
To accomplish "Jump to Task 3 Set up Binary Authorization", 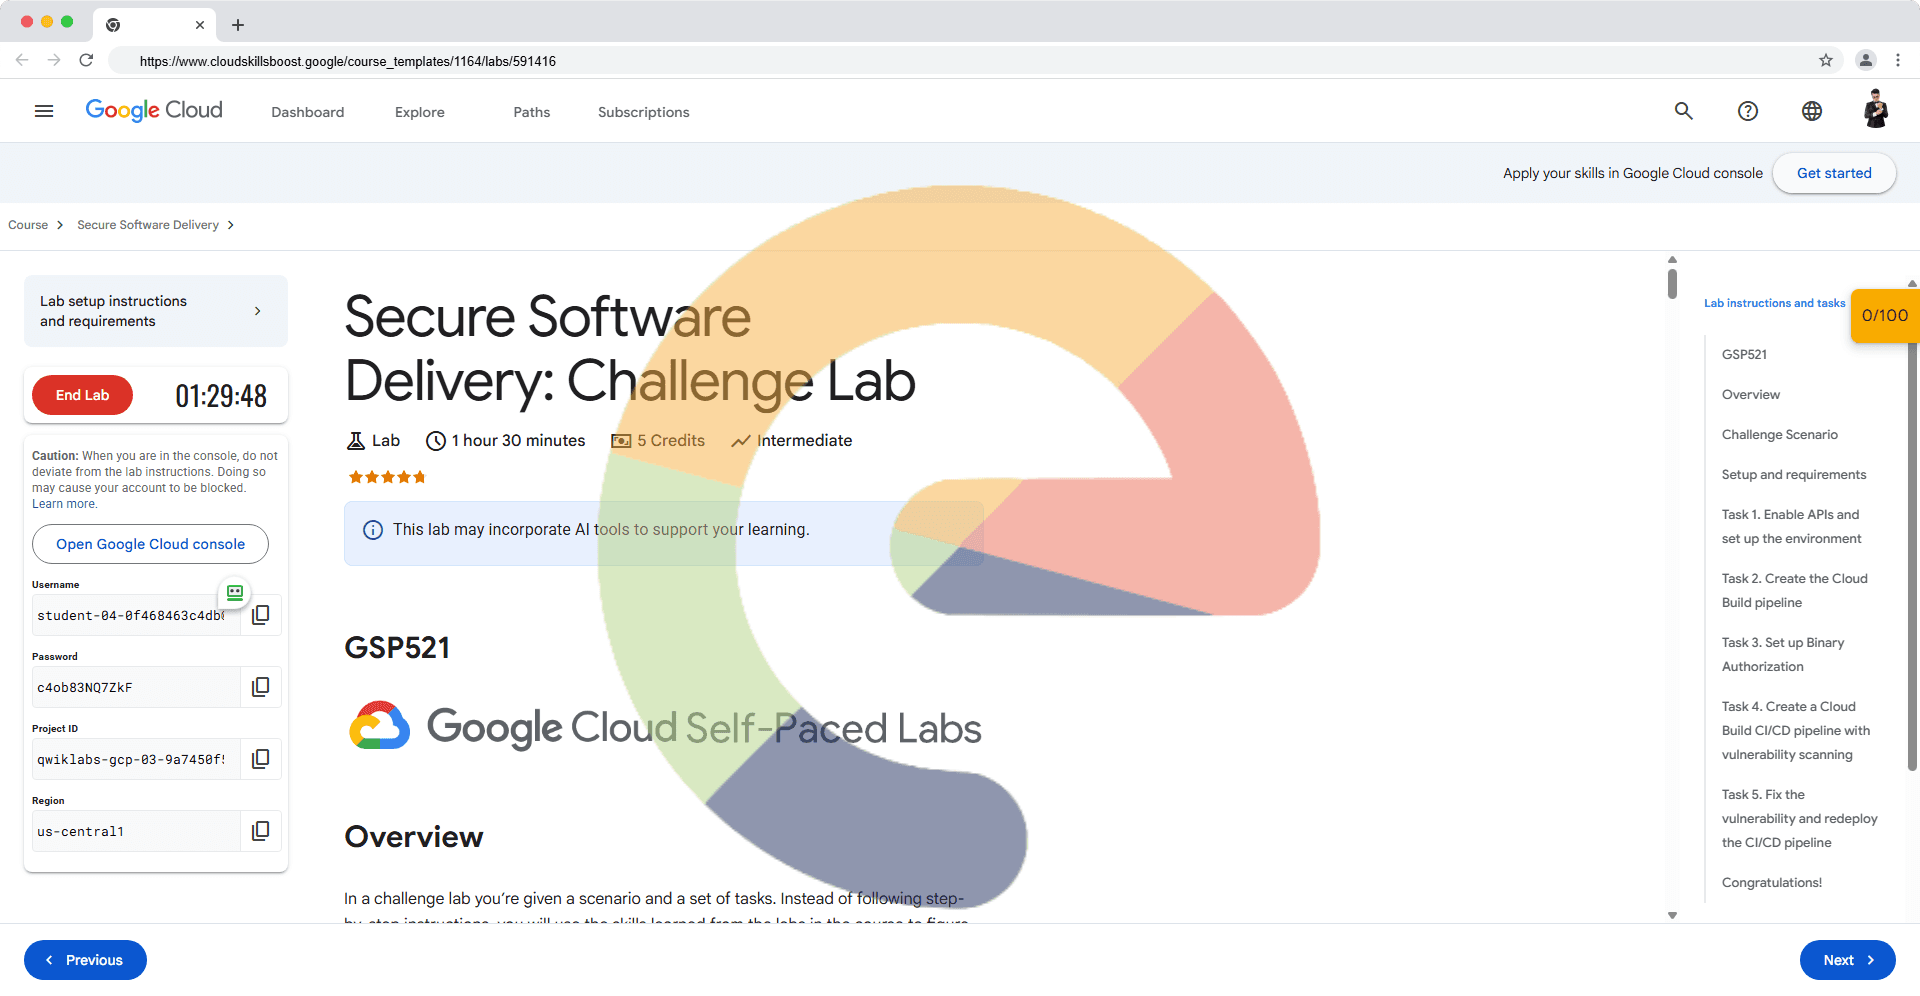I will point(1783,654).
